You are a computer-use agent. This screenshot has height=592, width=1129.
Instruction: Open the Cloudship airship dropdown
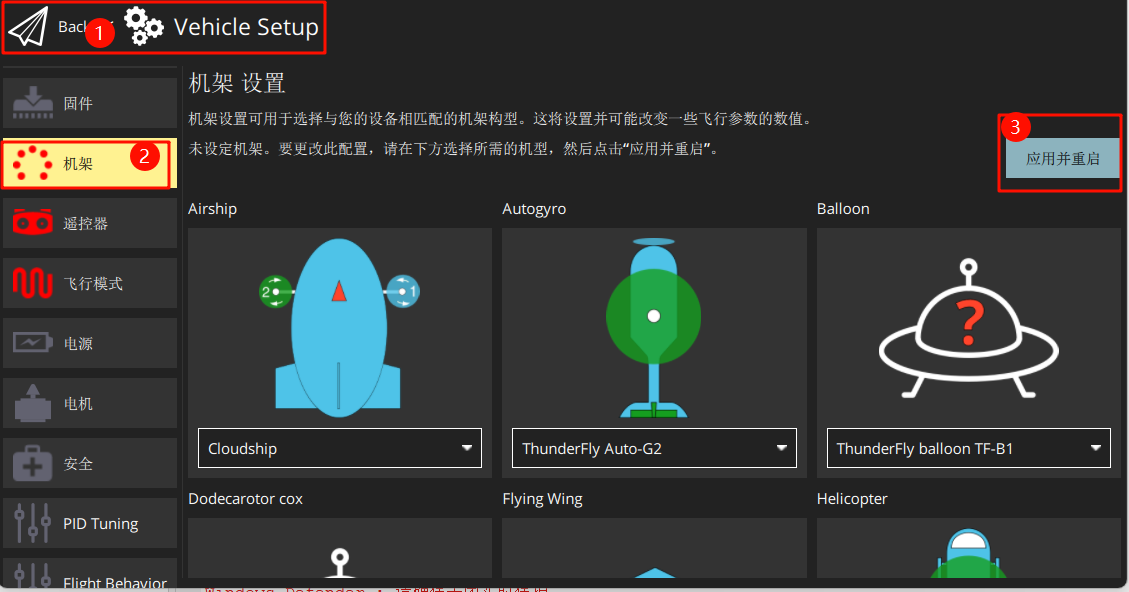coord(340,448)
